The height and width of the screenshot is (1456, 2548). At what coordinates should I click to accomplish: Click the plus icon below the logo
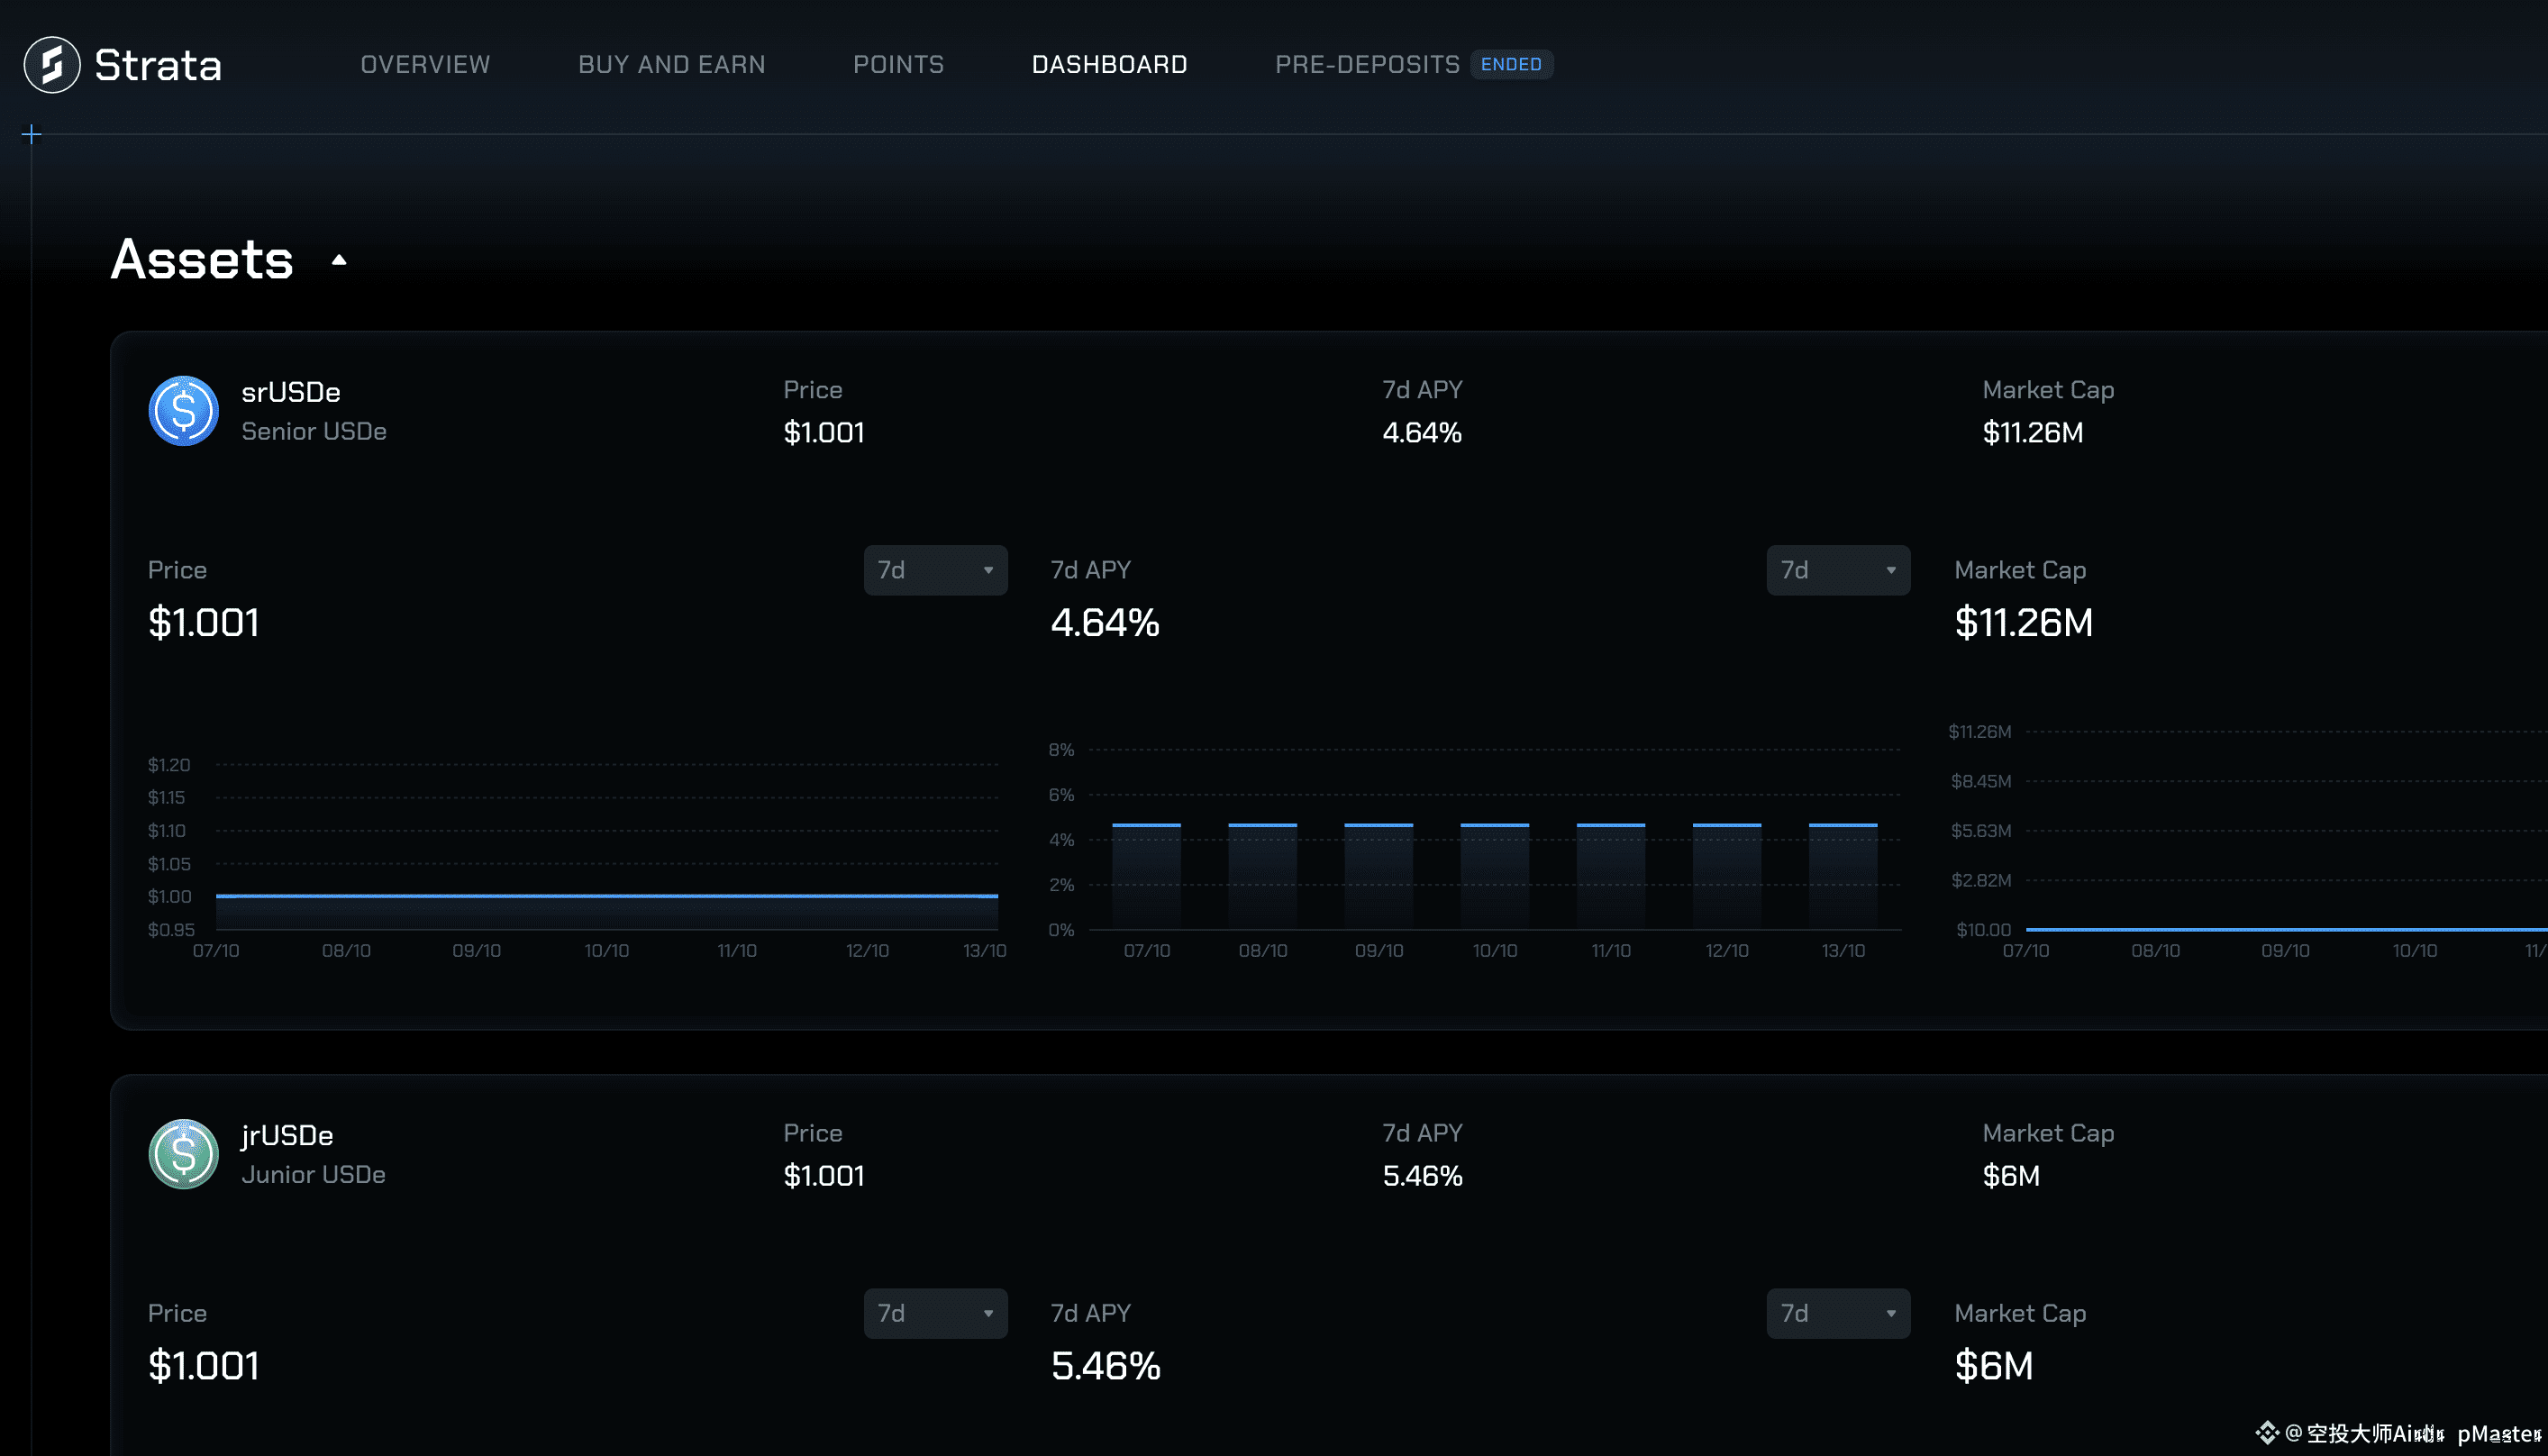tap(32, 135)
